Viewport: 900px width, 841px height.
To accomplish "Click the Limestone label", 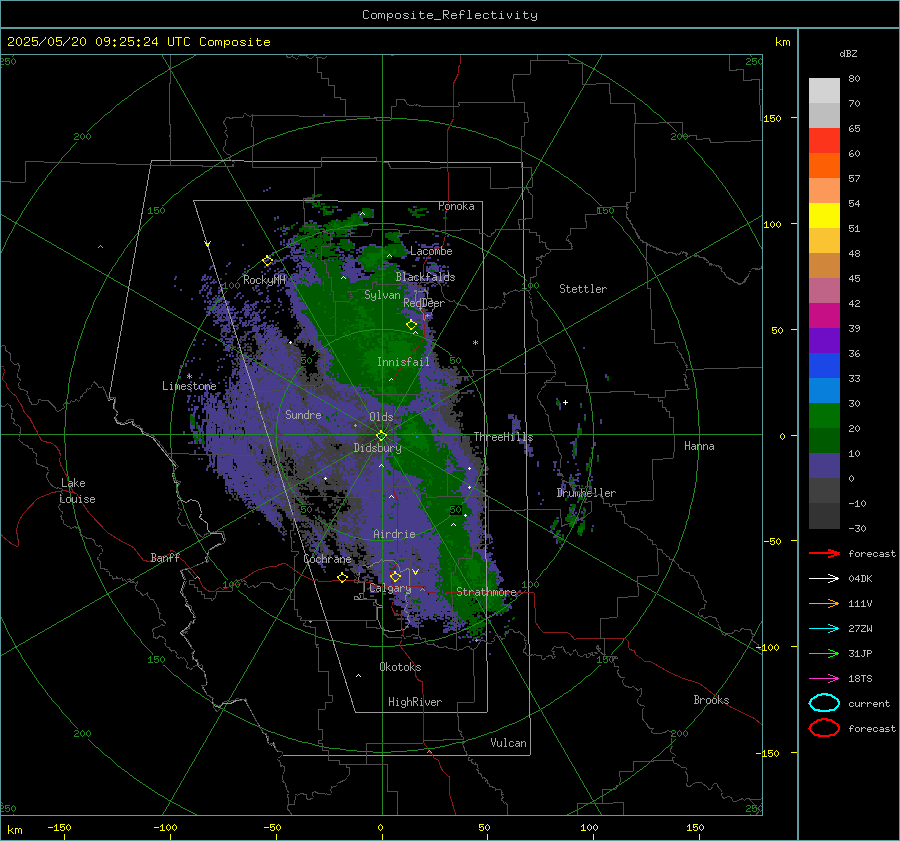I will (x=189, y=386).
